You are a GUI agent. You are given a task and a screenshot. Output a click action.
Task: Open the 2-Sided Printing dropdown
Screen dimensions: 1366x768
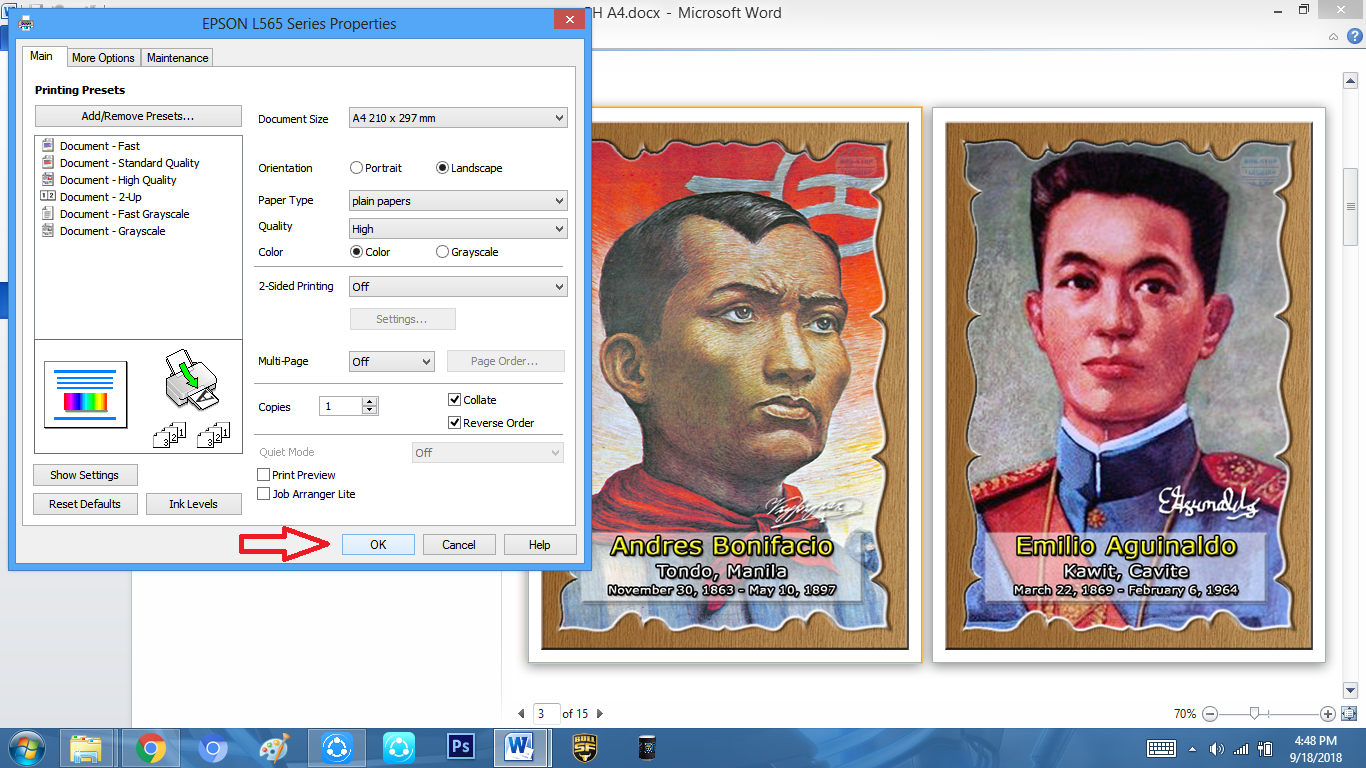pos(458,287)
